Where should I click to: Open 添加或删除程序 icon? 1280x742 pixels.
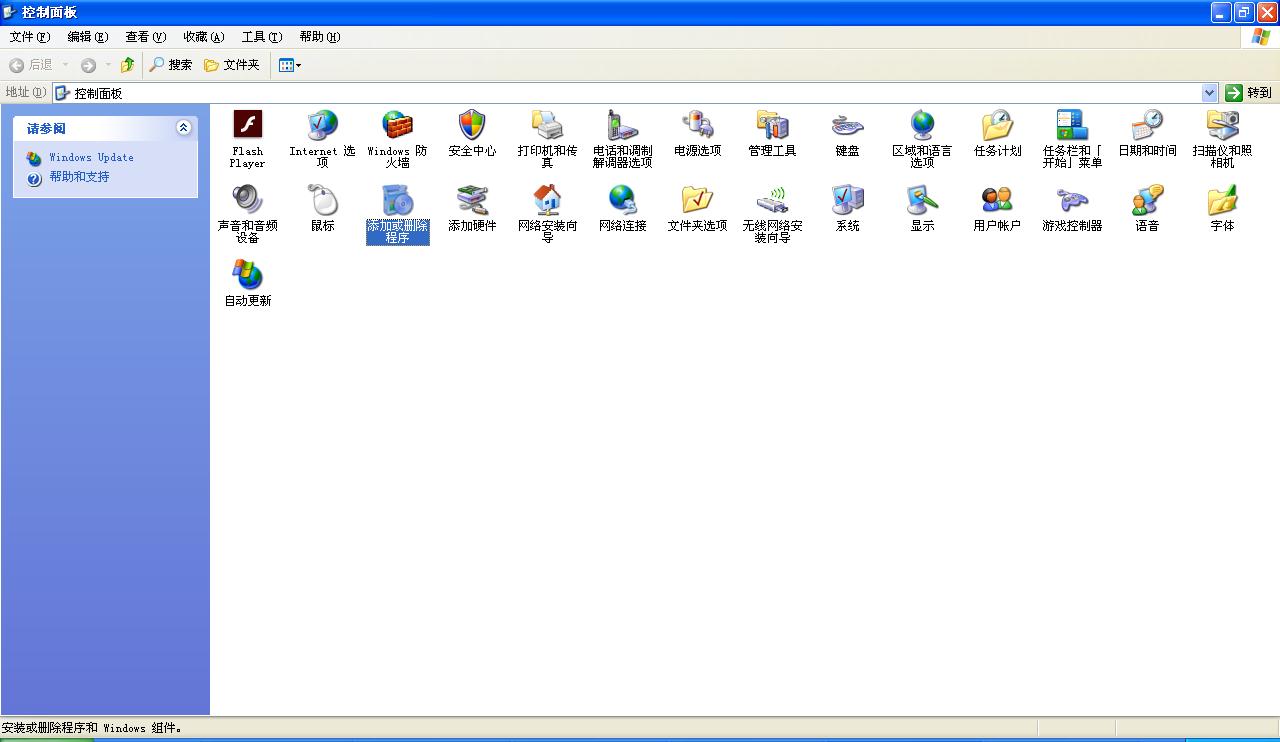point(397,201)
